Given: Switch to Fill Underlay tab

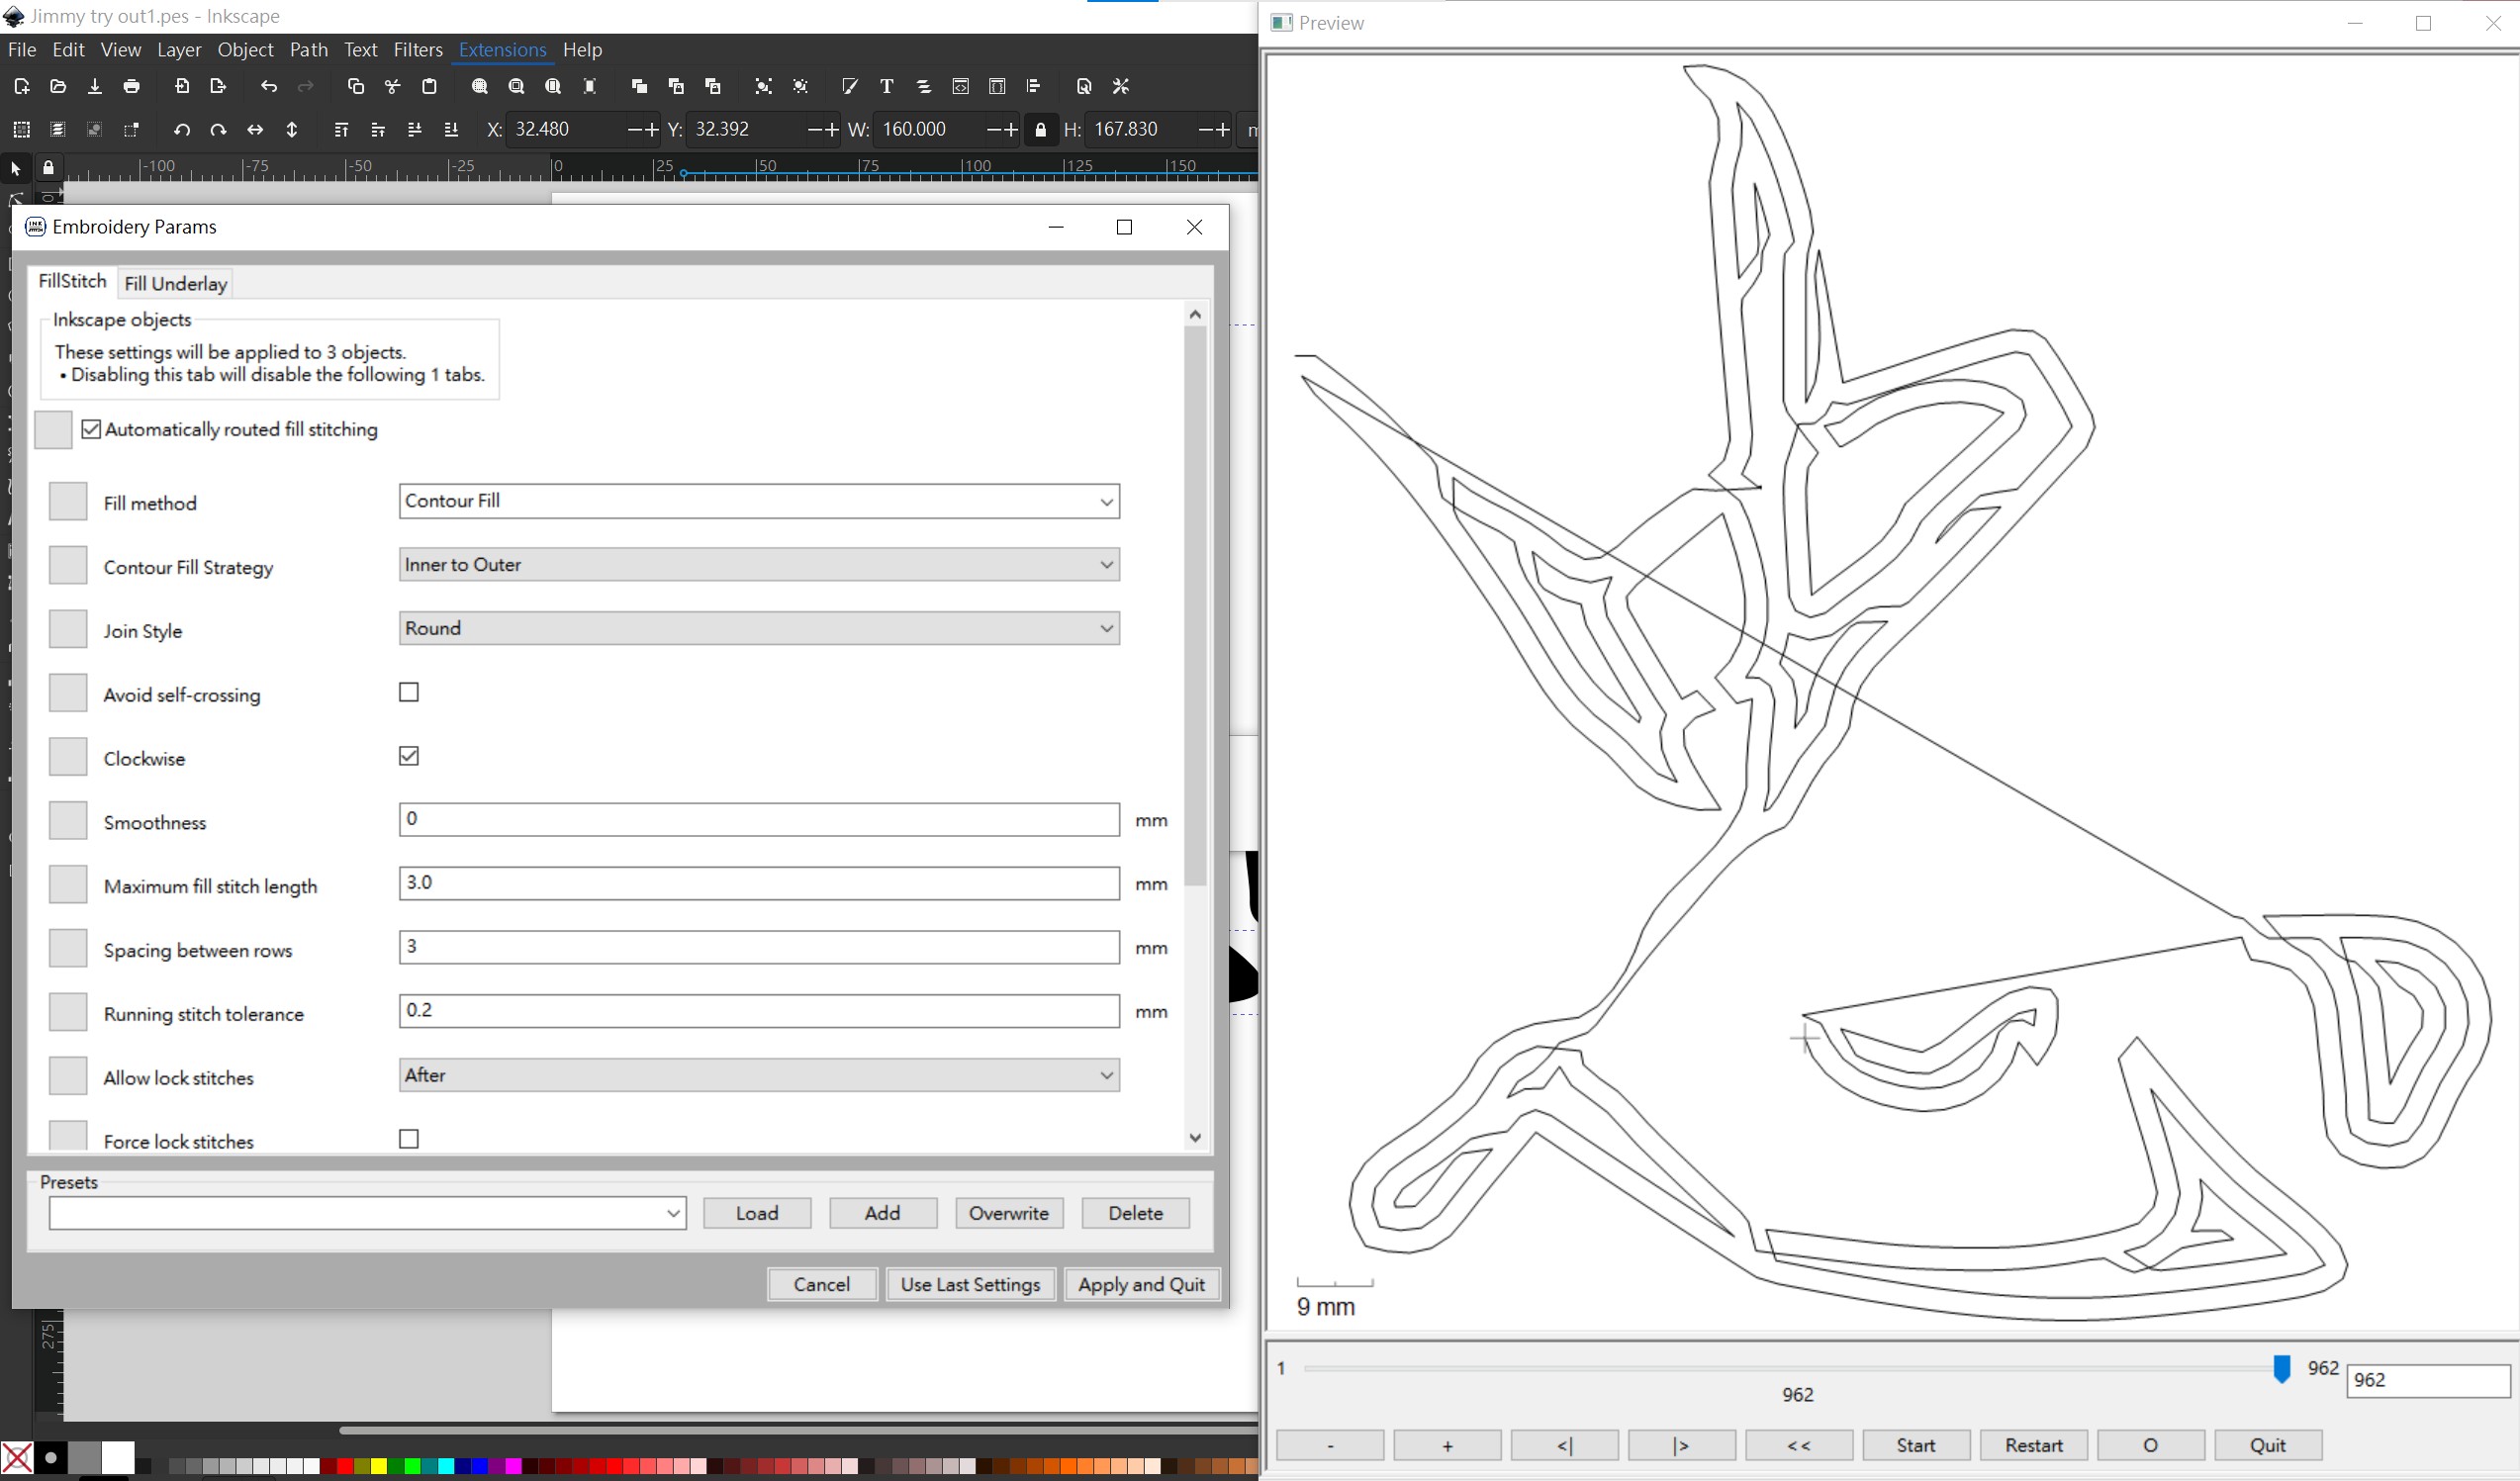Looking at the screenshot, I should (x=174, y=282).
